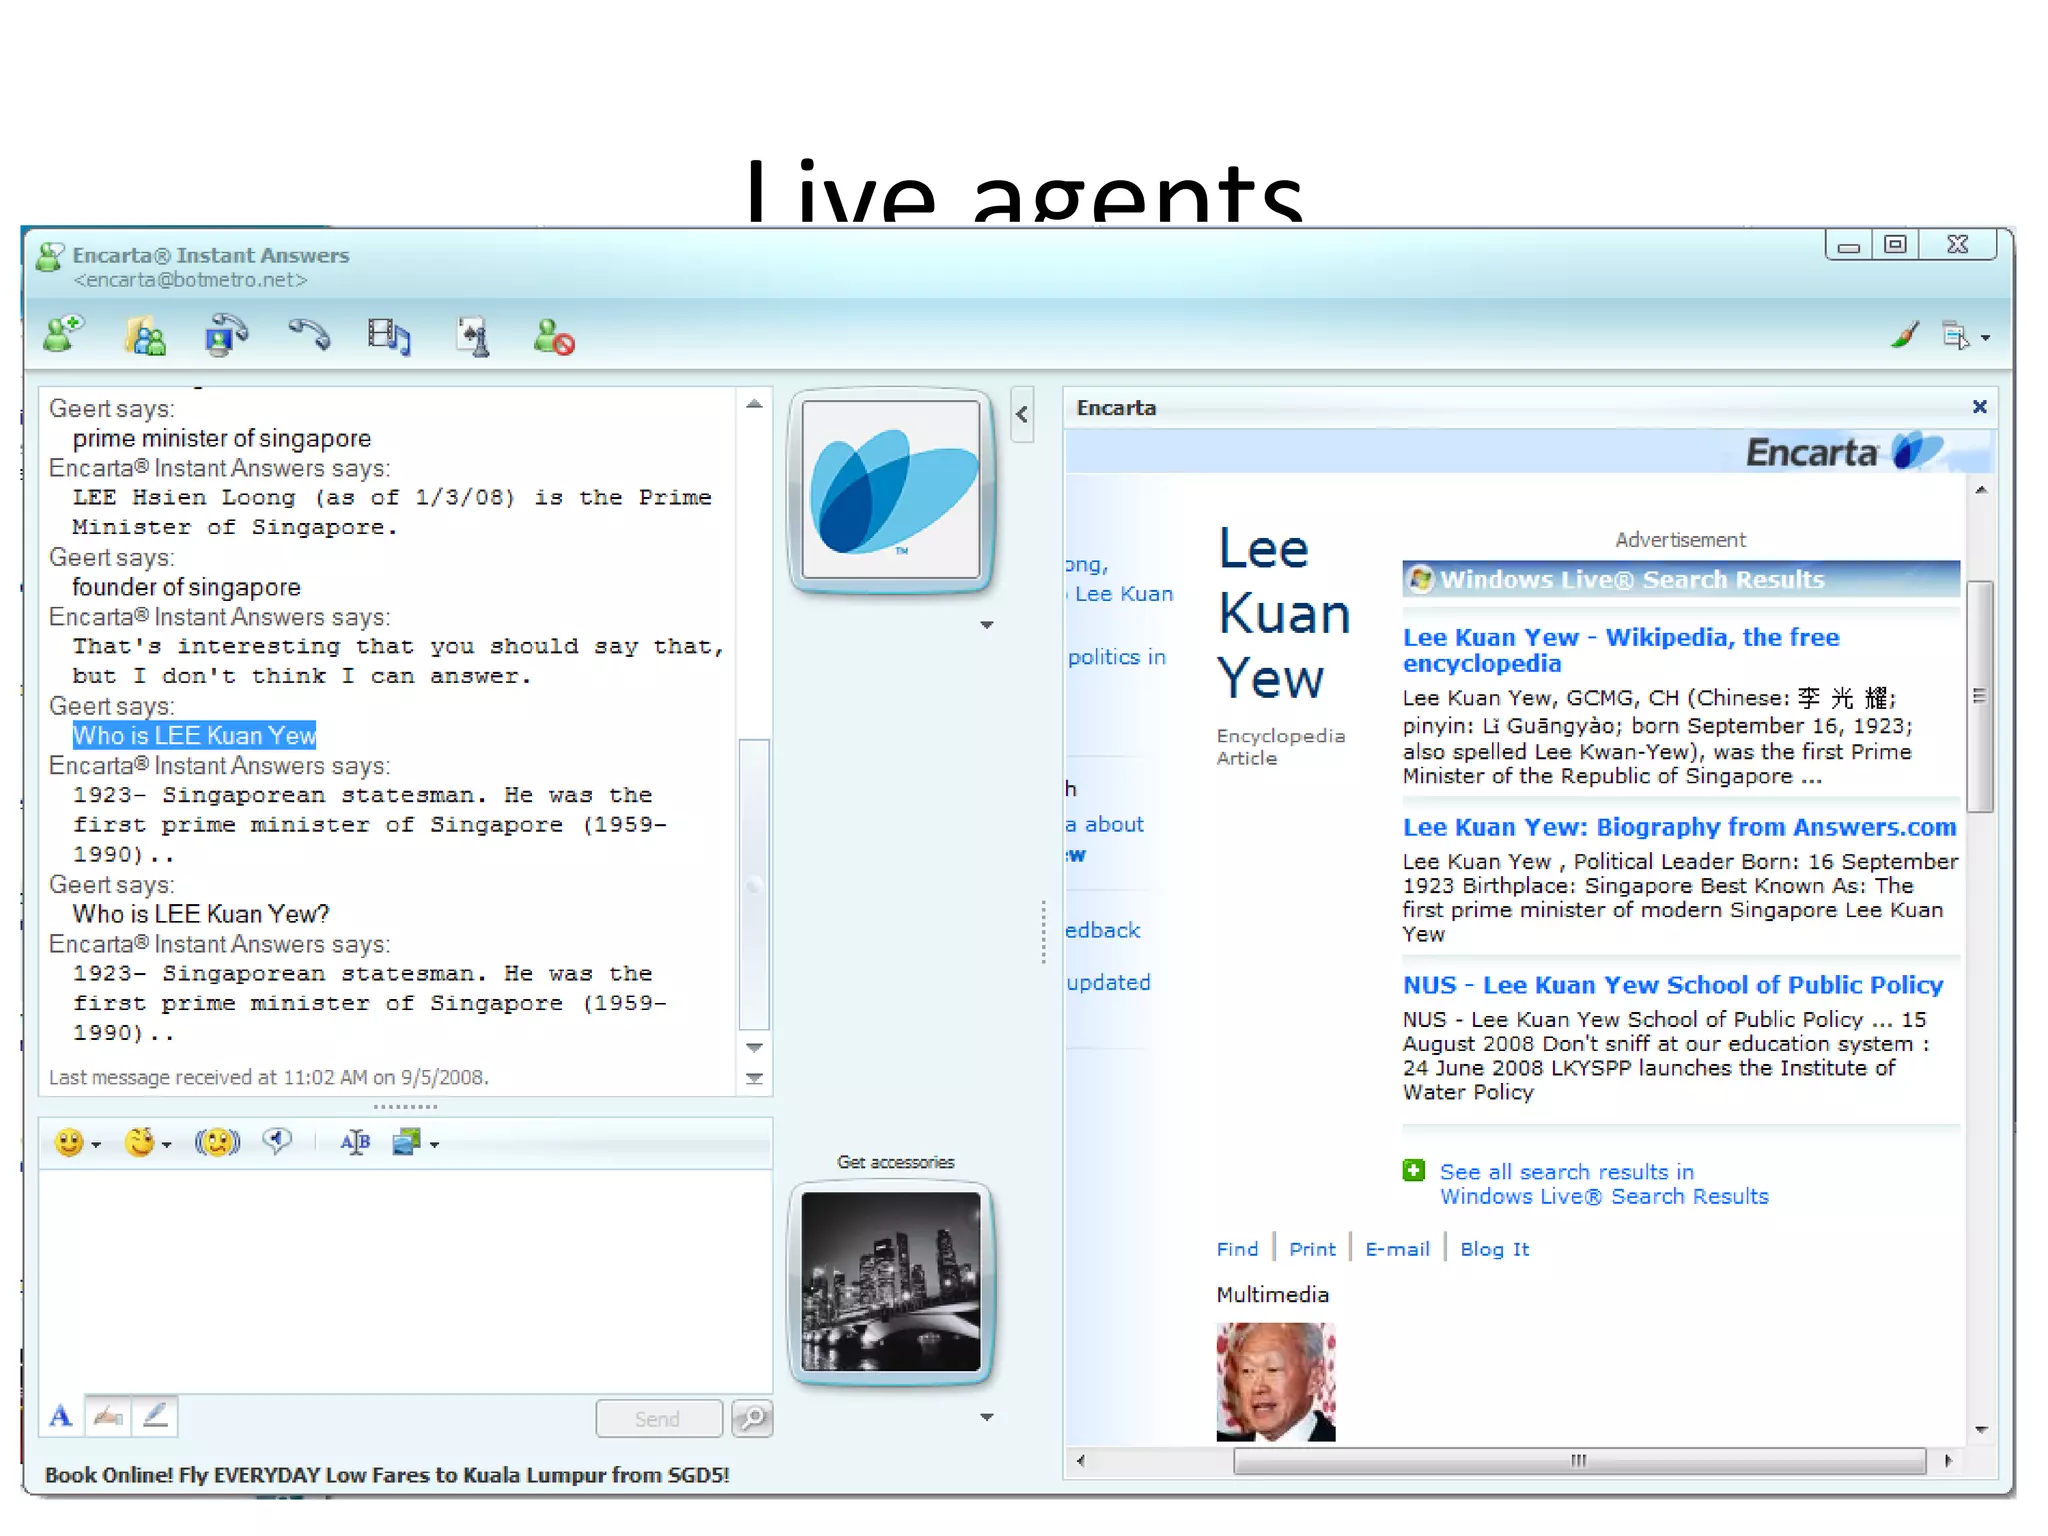Click the Print link
The width and height of the screenshot is (2048, 1536).
[1312, 1249]
